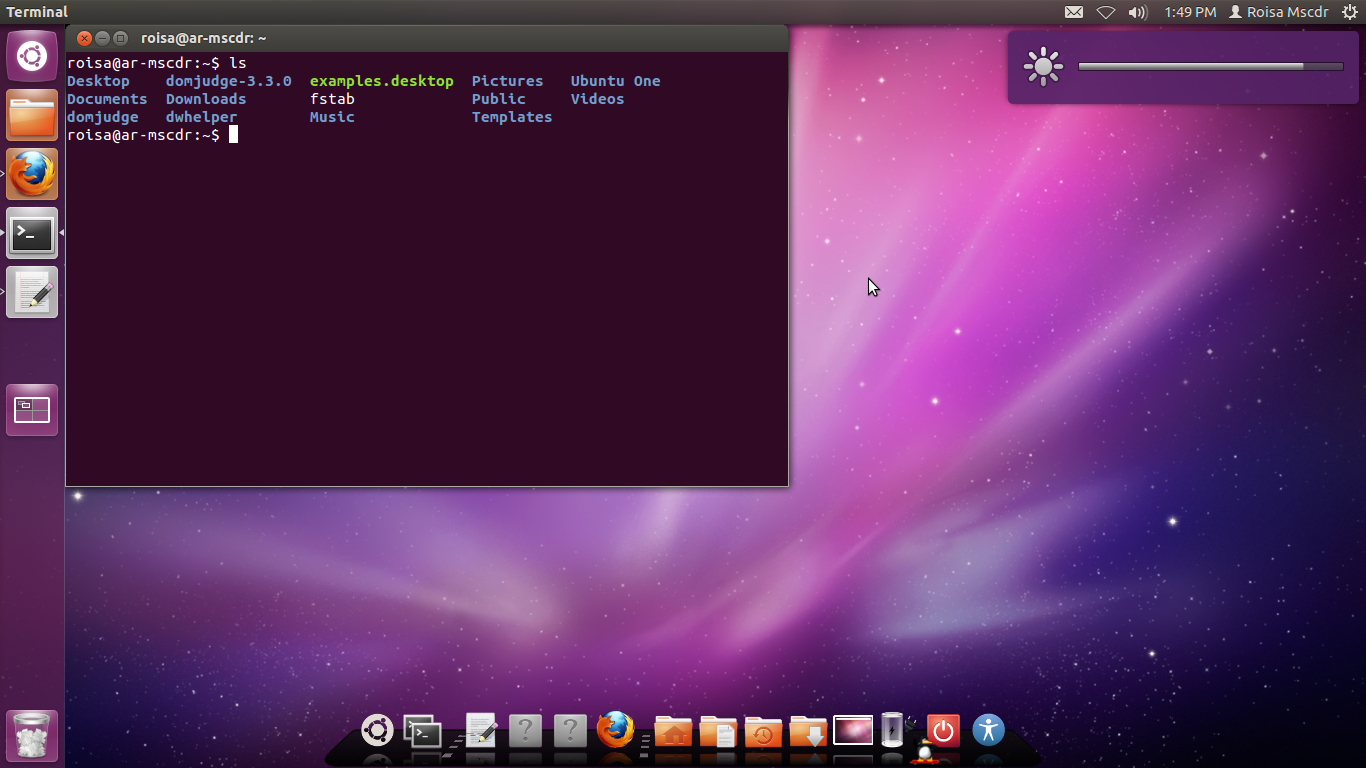The height and width of the screenshot is (768, 1366).
Task: Adjust the brightness slider in the overlay
Action: (1210, 66)
